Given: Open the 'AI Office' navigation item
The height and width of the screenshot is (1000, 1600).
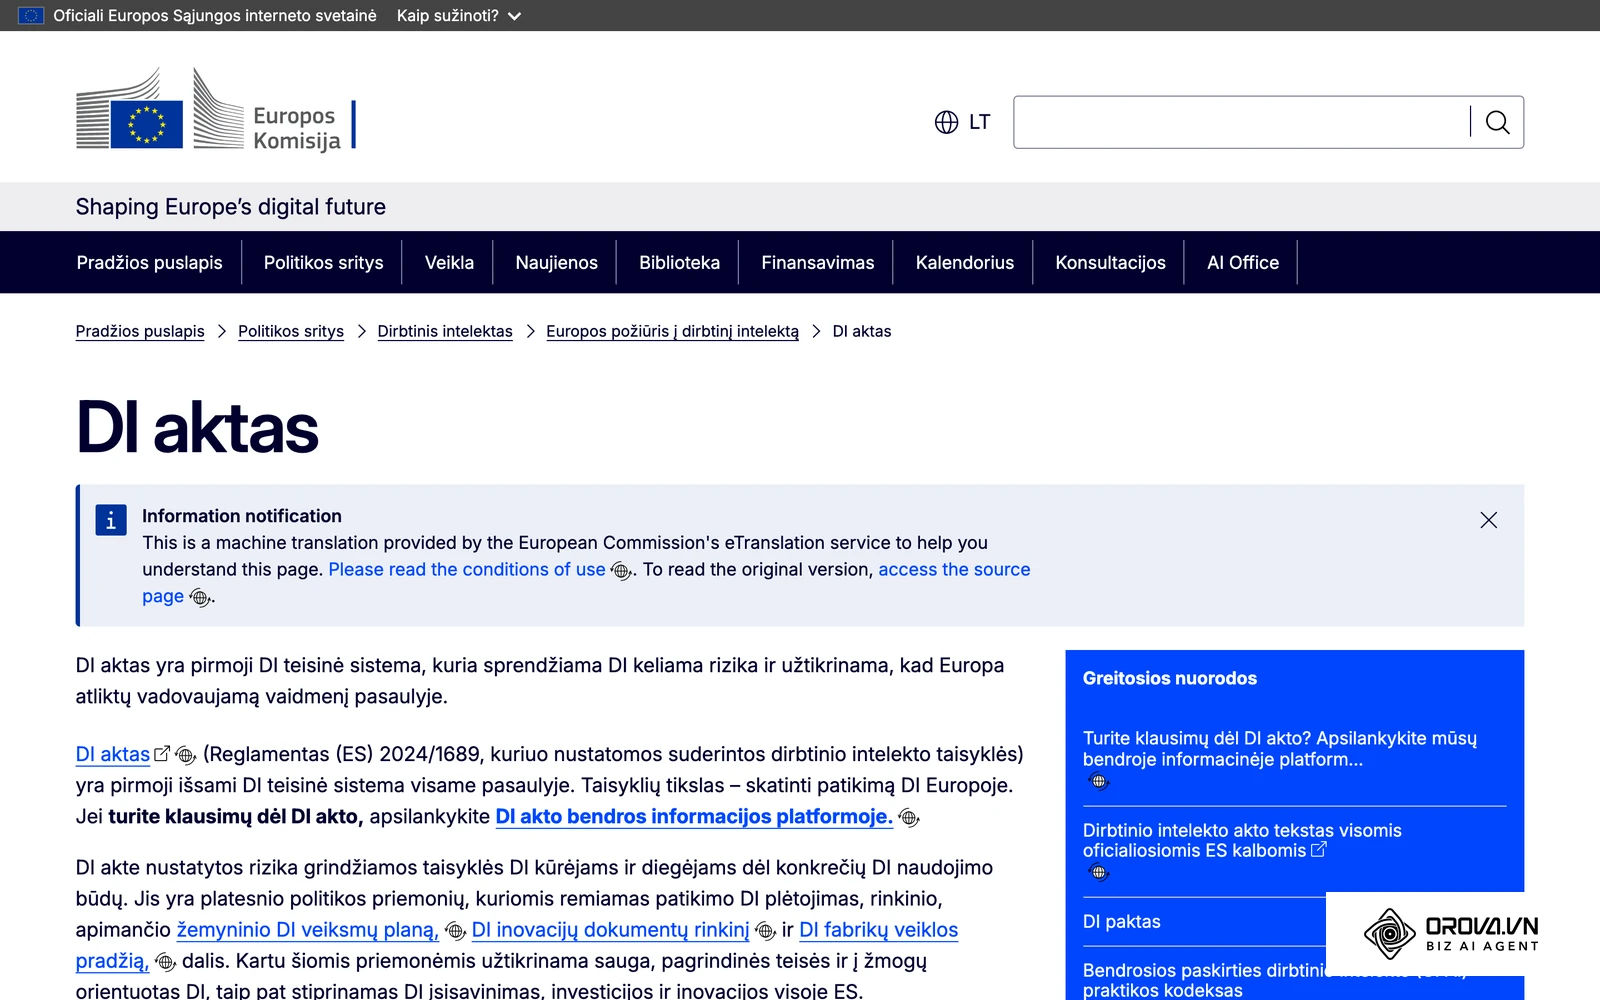Looking at the screenshot, I should coord(1243,262).
